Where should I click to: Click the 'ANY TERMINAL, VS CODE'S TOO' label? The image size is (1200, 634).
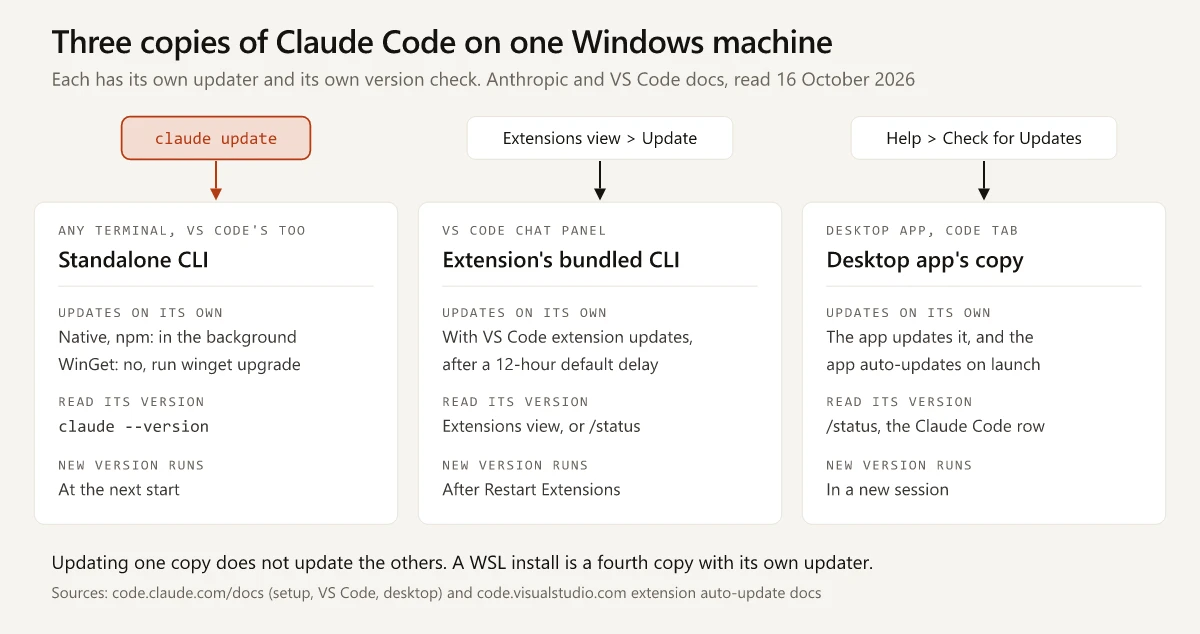[x=182, y=230]
